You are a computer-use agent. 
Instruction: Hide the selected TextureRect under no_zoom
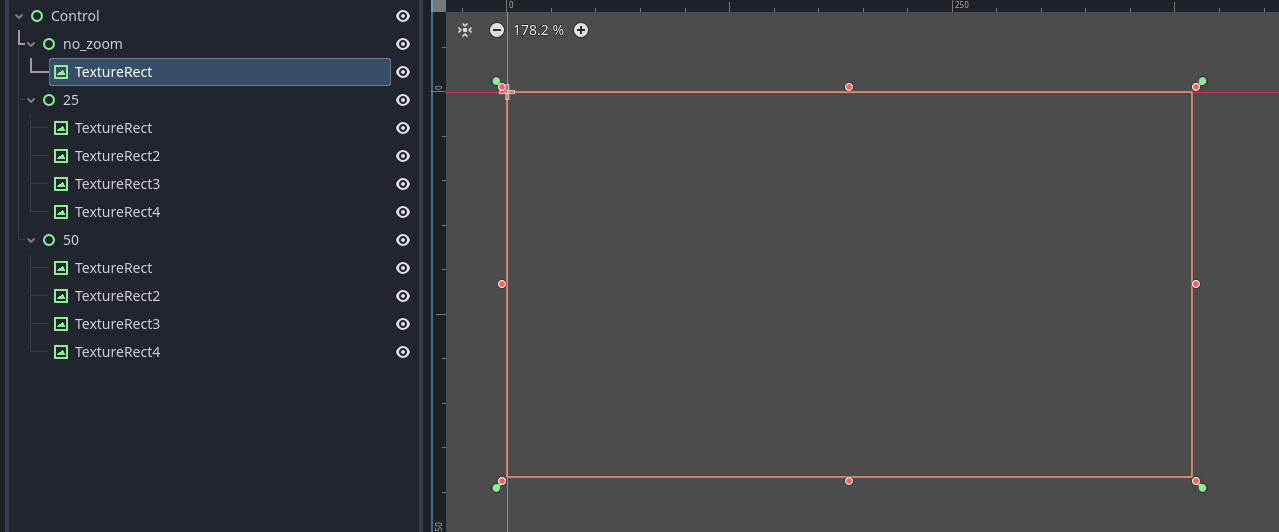pos(403,72)
